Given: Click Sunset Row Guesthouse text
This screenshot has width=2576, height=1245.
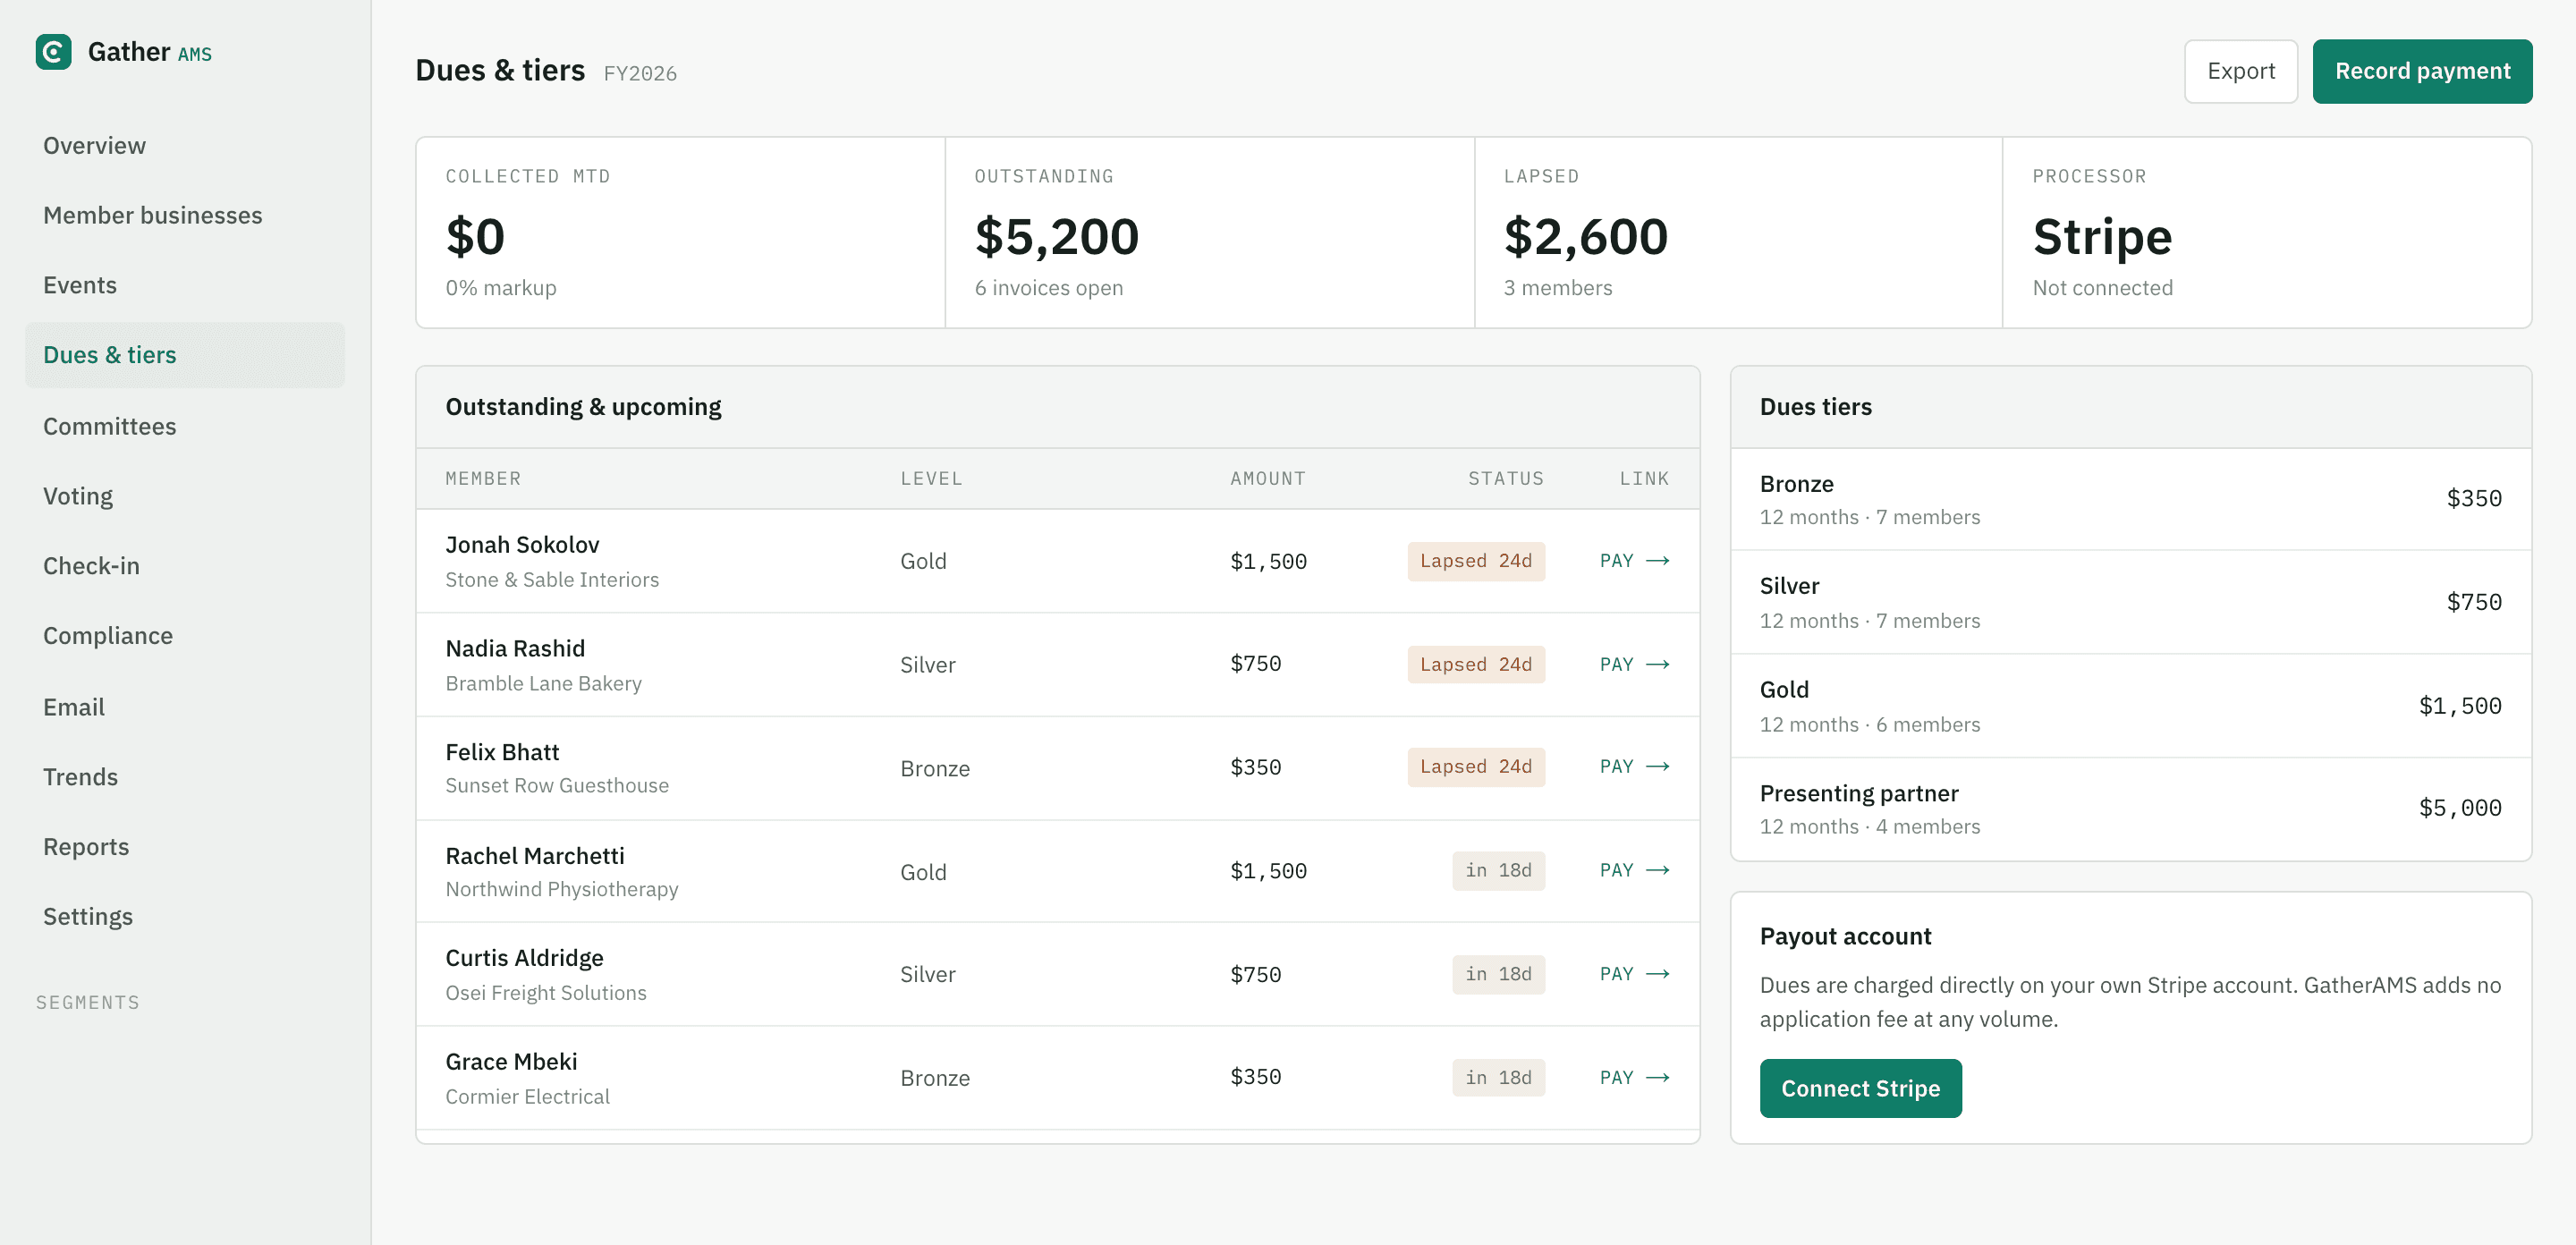Looking at the screenshot, I should pyautogui.click(x=557, y=786).
